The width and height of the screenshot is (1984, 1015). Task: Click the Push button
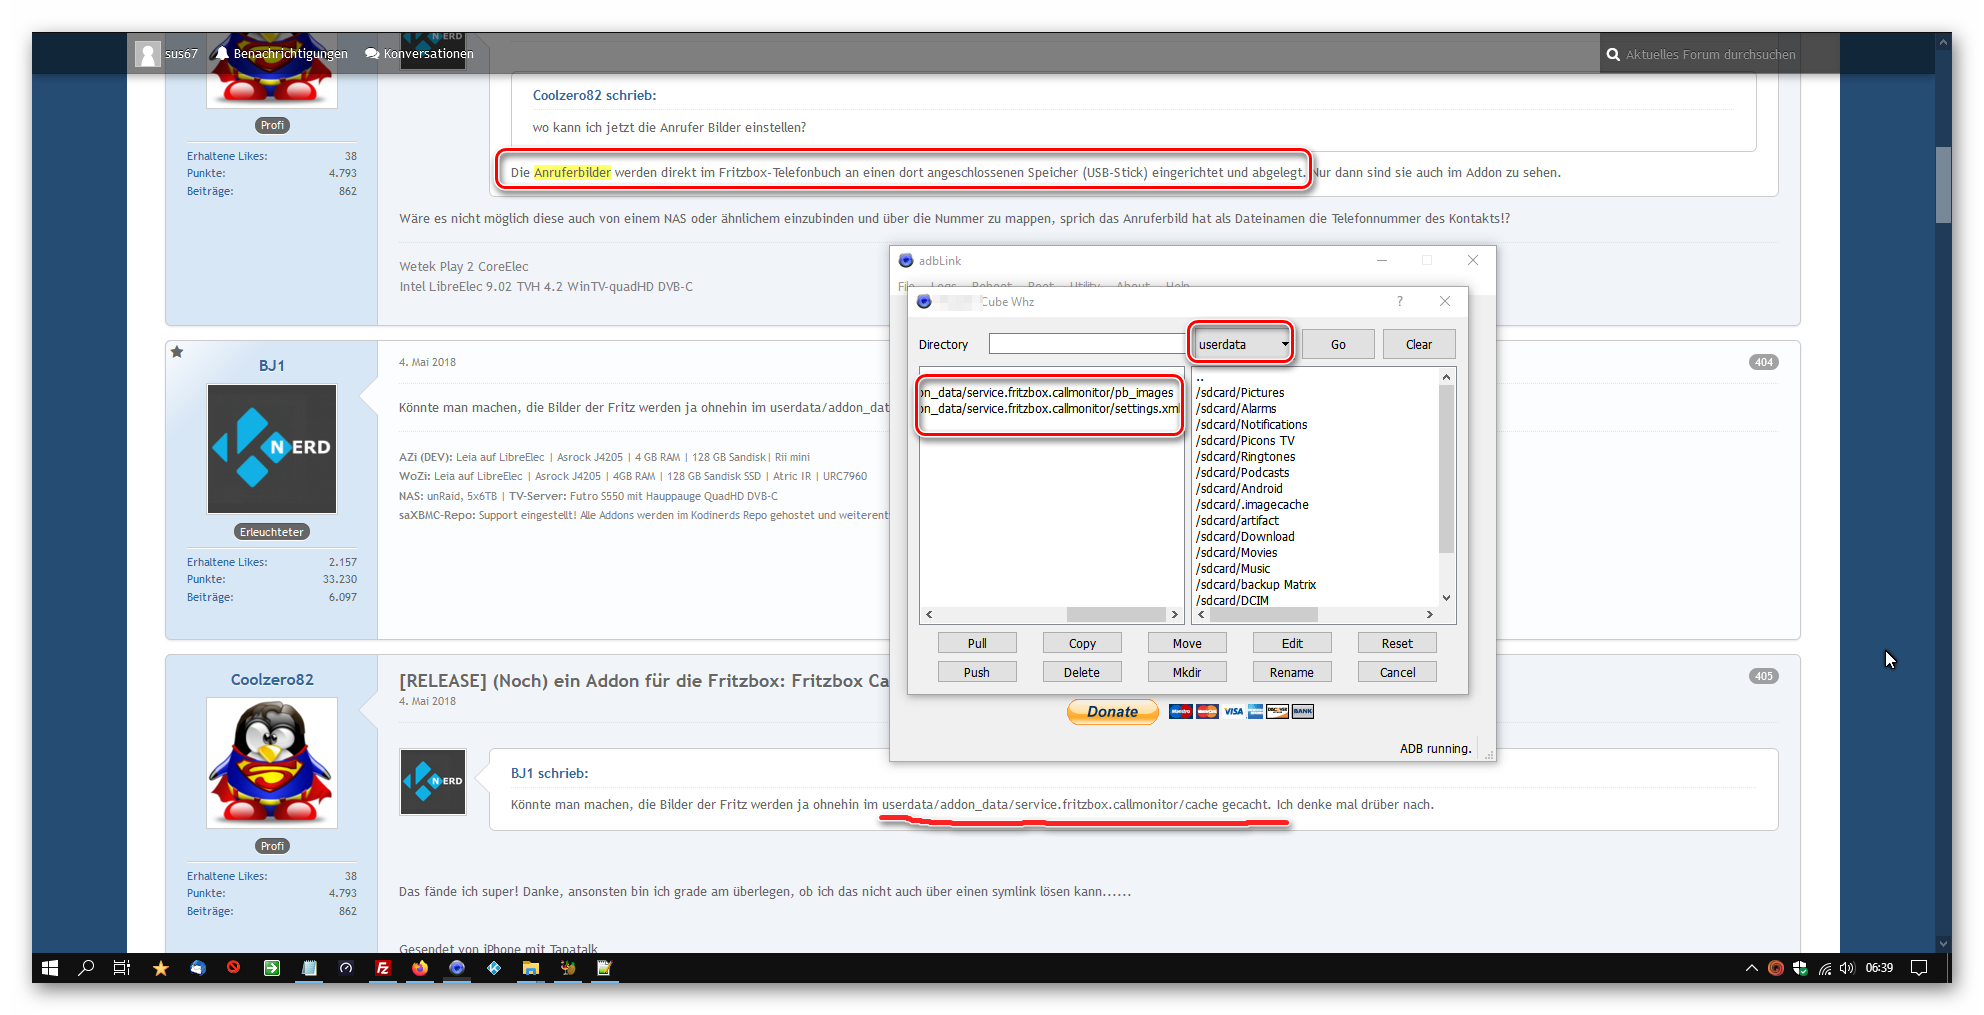pyautogui.click(x=977, y=672)
